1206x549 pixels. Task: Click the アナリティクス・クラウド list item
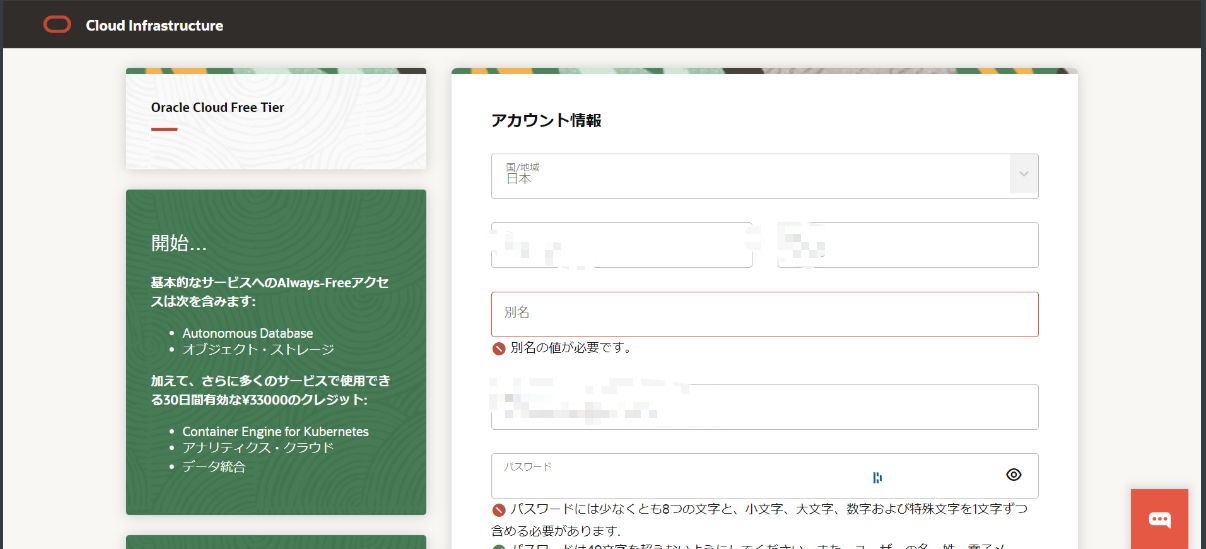pyautogui.click(x=258, y=448)
